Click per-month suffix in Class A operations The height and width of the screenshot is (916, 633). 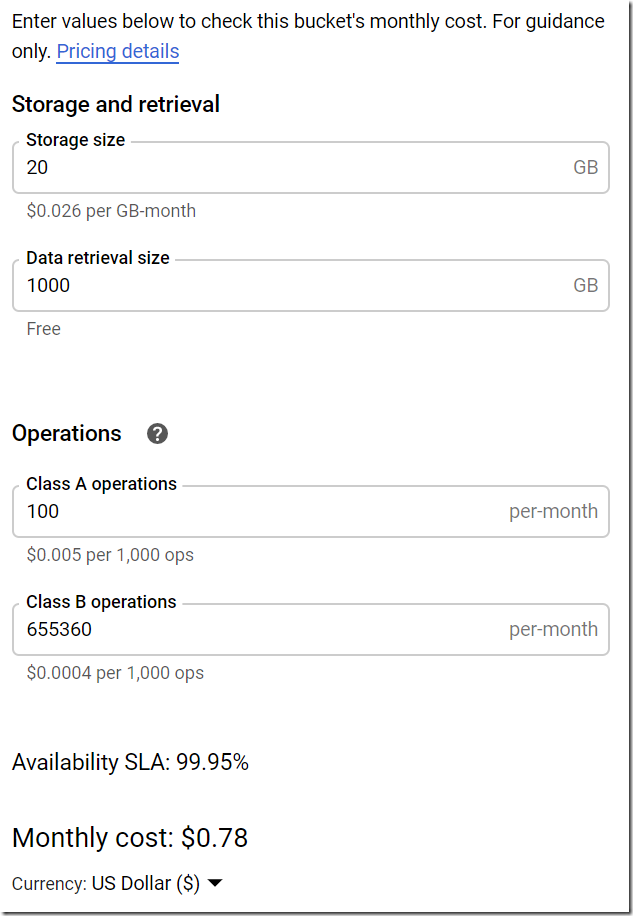pyautogui.click(x=553, y=511)
